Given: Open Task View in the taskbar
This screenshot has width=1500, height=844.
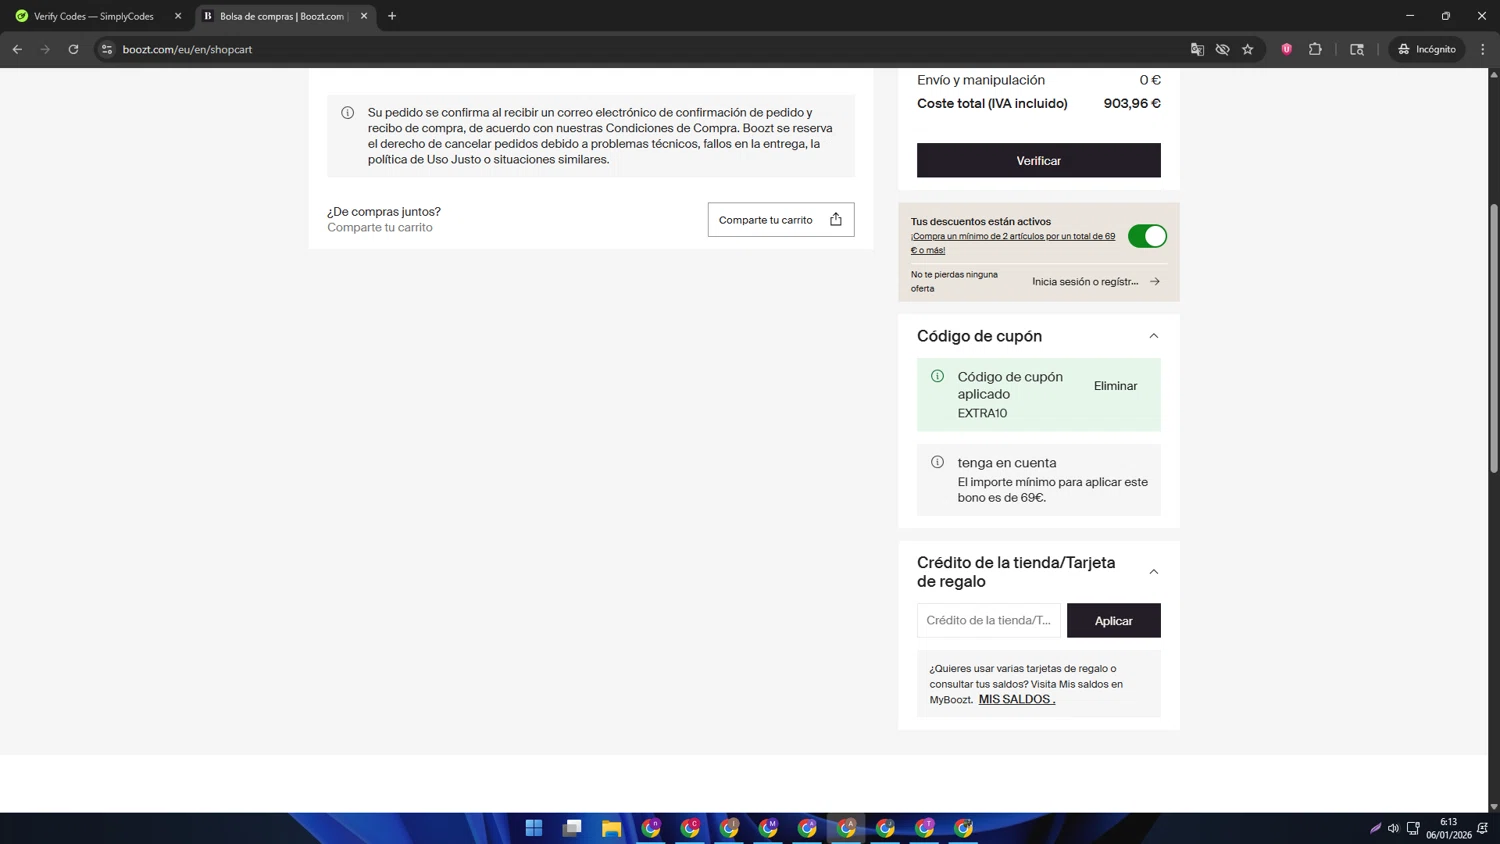Looking at the screenshot, I should point(572,828).
